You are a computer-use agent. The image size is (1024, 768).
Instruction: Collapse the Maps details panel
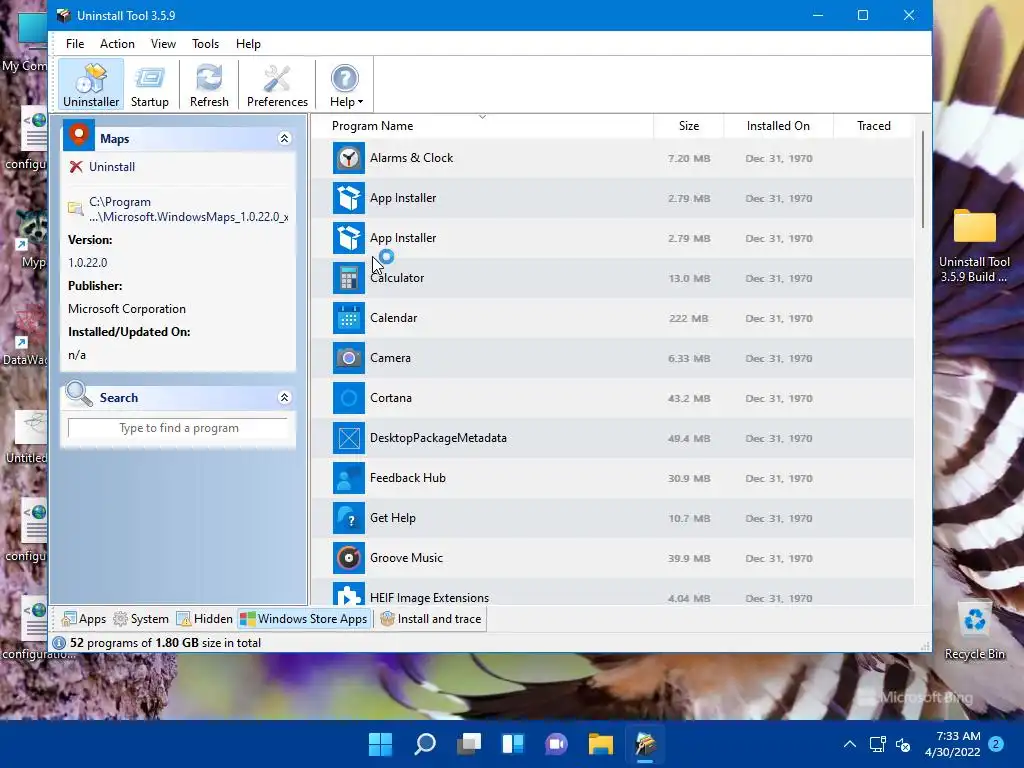284,138
